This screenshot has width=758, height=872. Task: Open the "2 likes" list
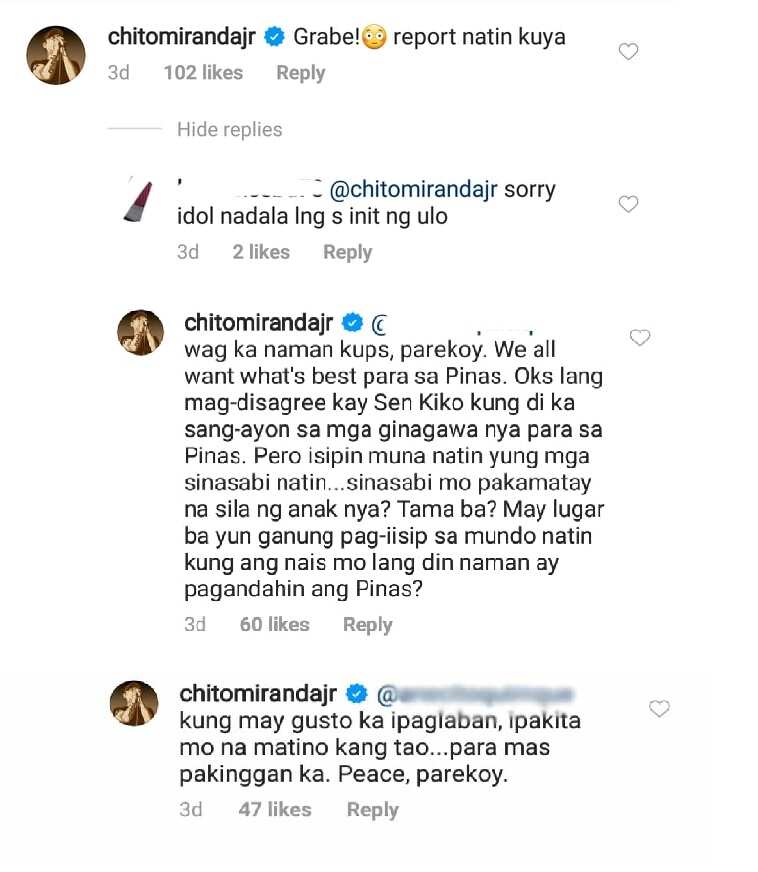261,252
